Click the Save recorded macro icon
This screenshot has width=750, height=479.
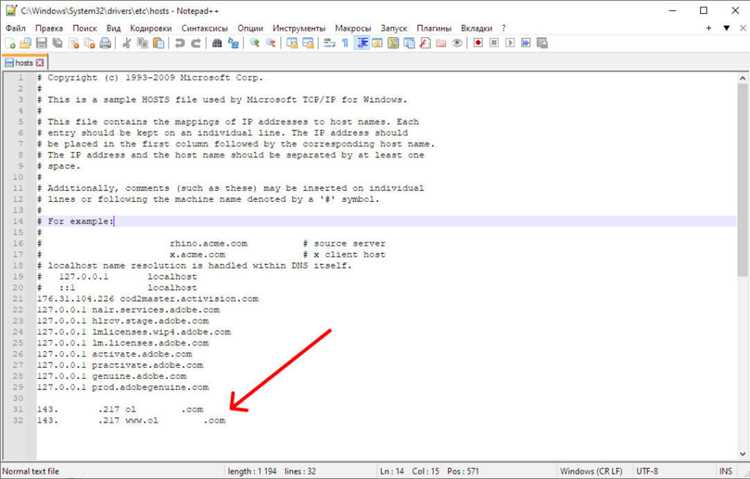click(542, 43)
